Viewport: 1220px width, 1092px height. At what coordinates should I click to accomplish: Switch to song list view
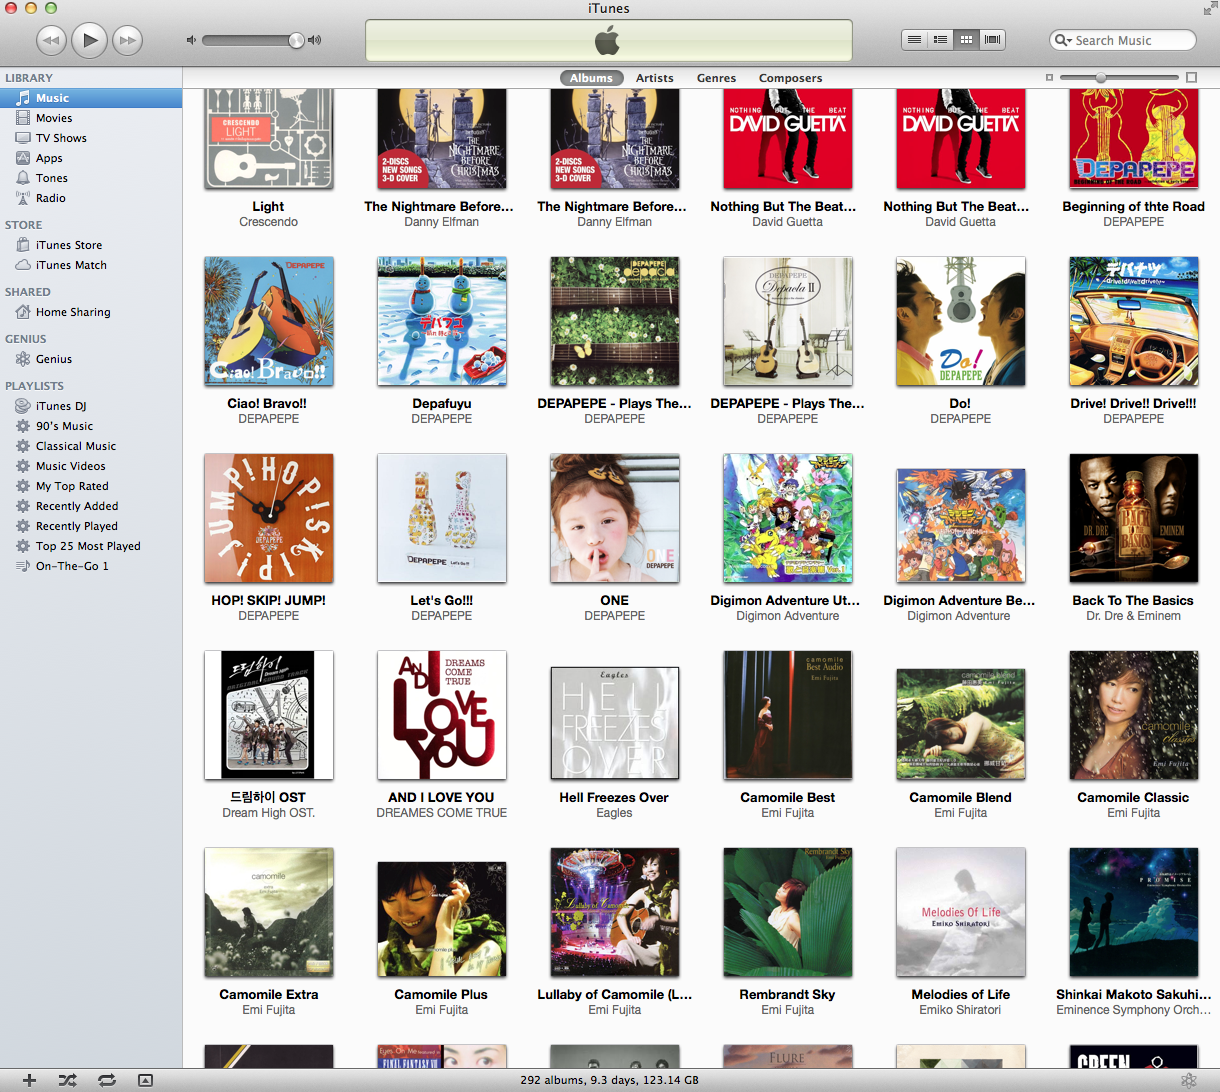click(914, 40)
